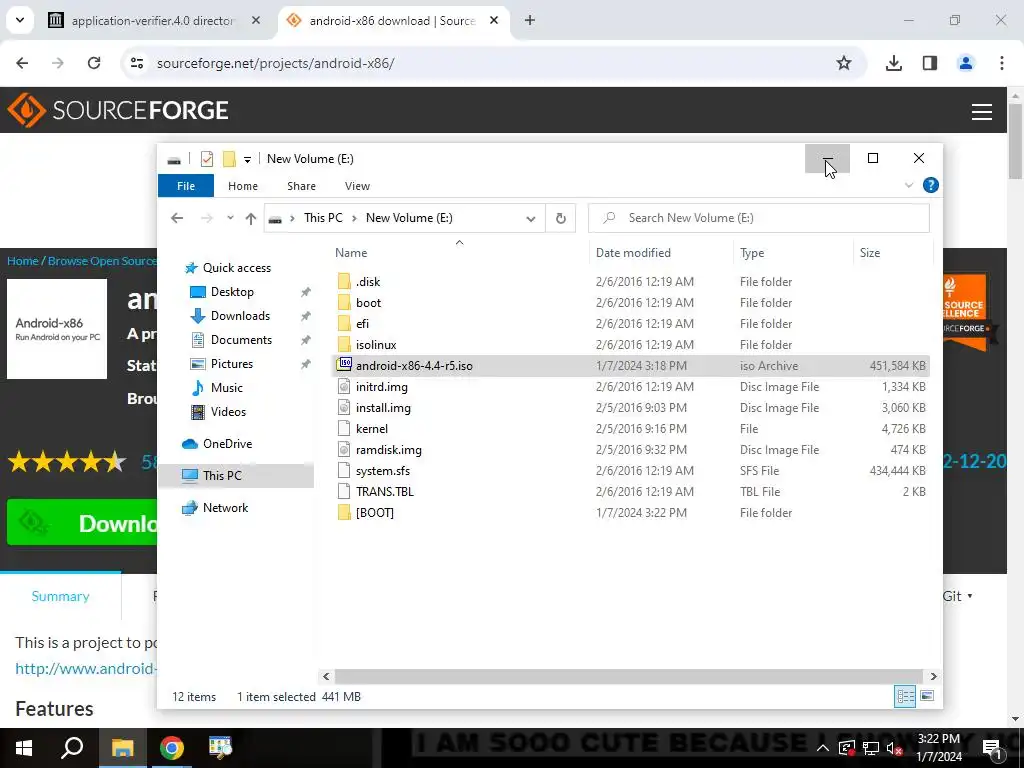Screen dimensions: 1024x768
Task: Open Pictures in the navigation pane
Action: coord(231,364)
